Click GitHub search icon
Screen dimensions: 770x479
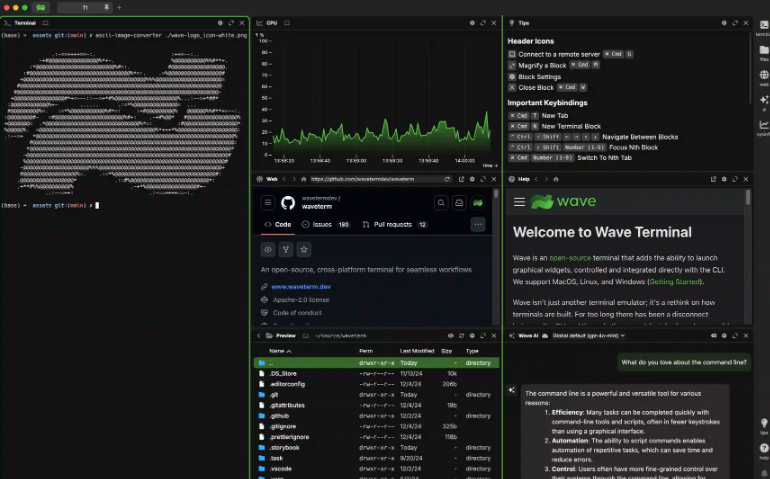[x=441, y=203]
